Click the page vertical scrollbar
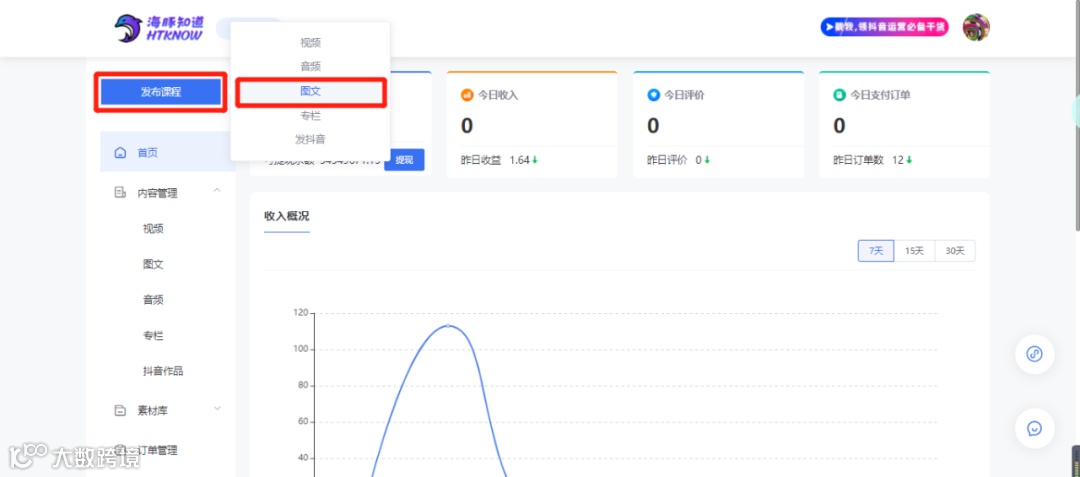The height and width of the screenshot is (477, 1080). point(1077,115)
